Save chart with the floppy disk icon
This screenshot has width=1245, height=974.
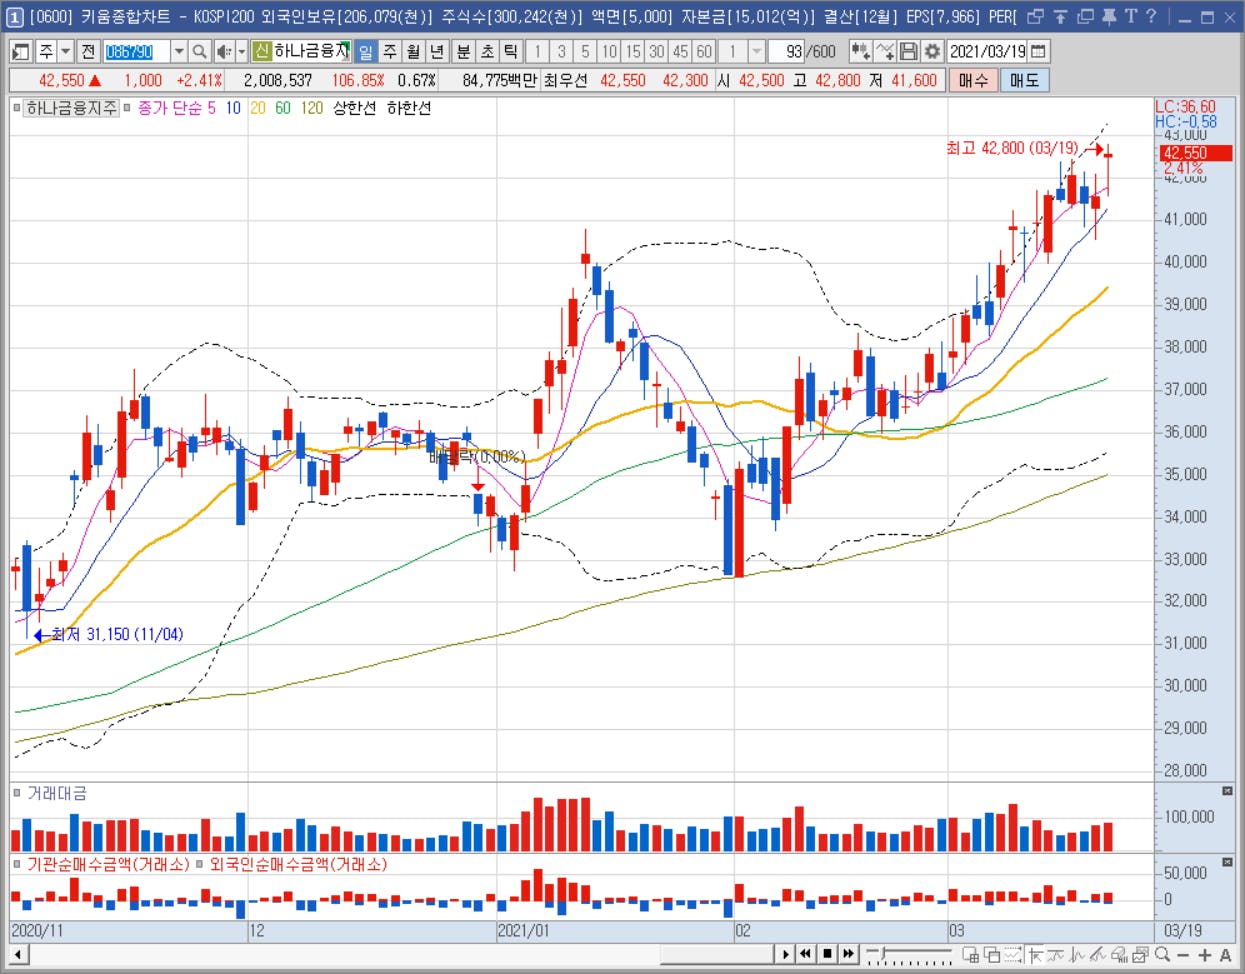point(908,51)
